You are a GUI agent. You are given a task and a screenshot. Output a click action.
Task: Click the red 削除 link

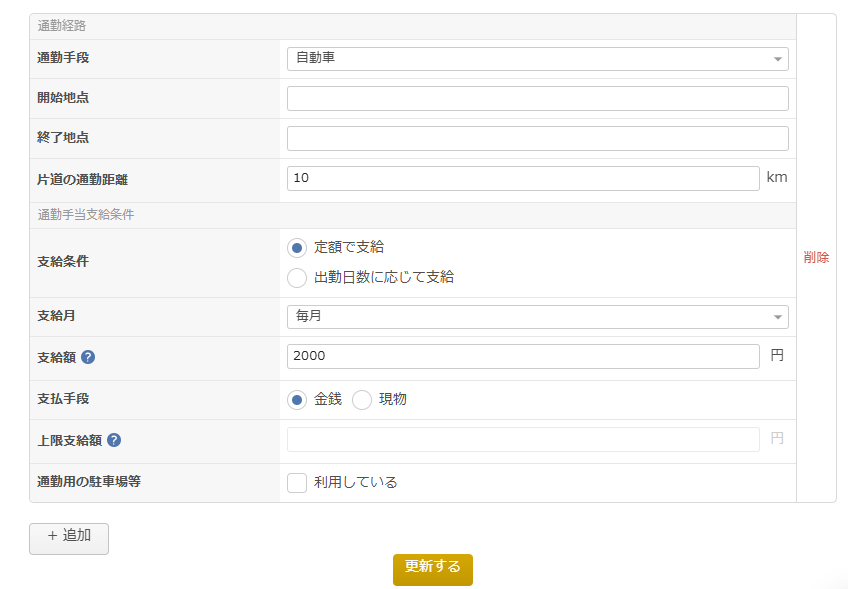pos(816,257)
